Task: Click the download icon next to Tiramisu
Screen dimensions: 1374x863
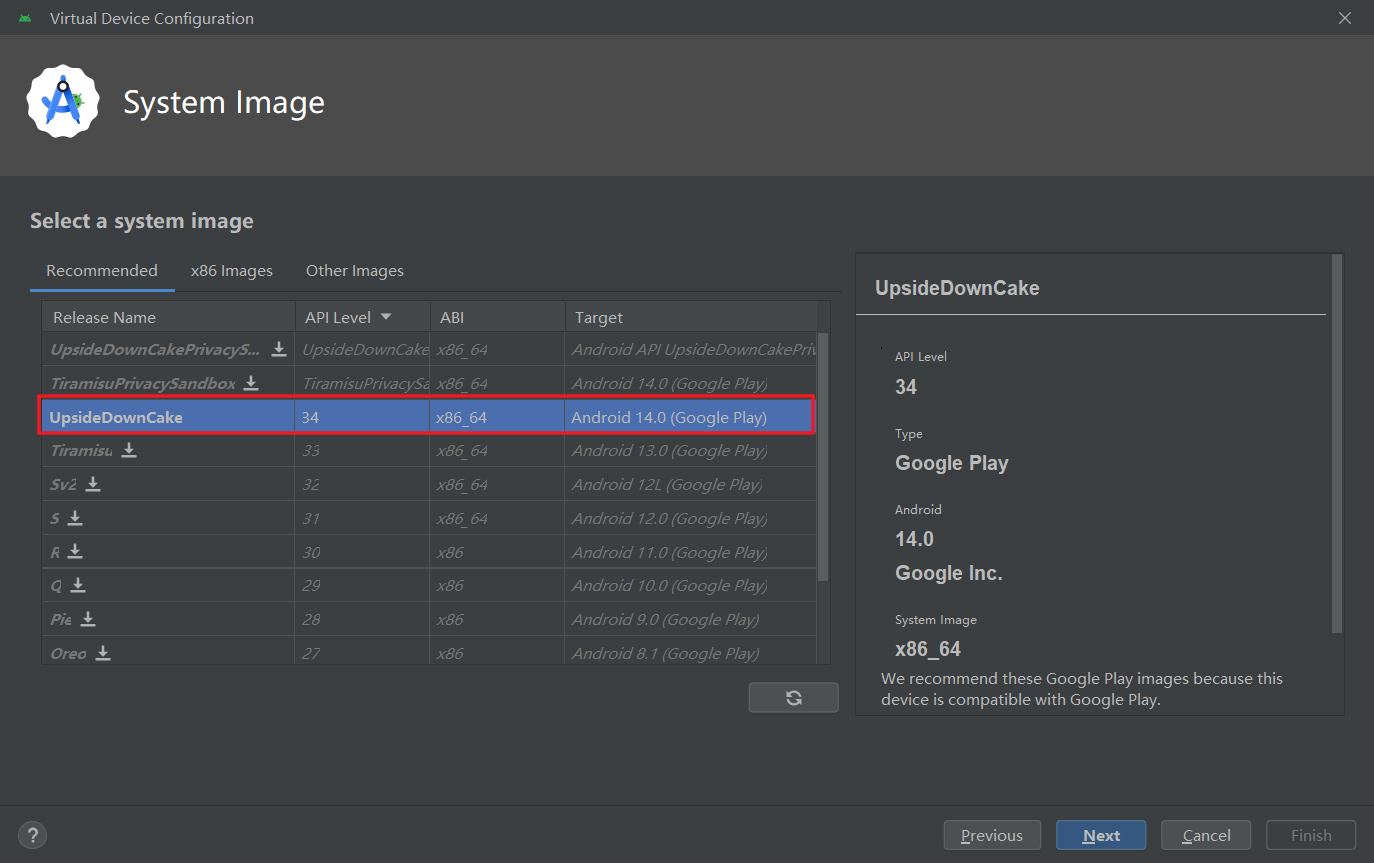Action: point(129,450)
